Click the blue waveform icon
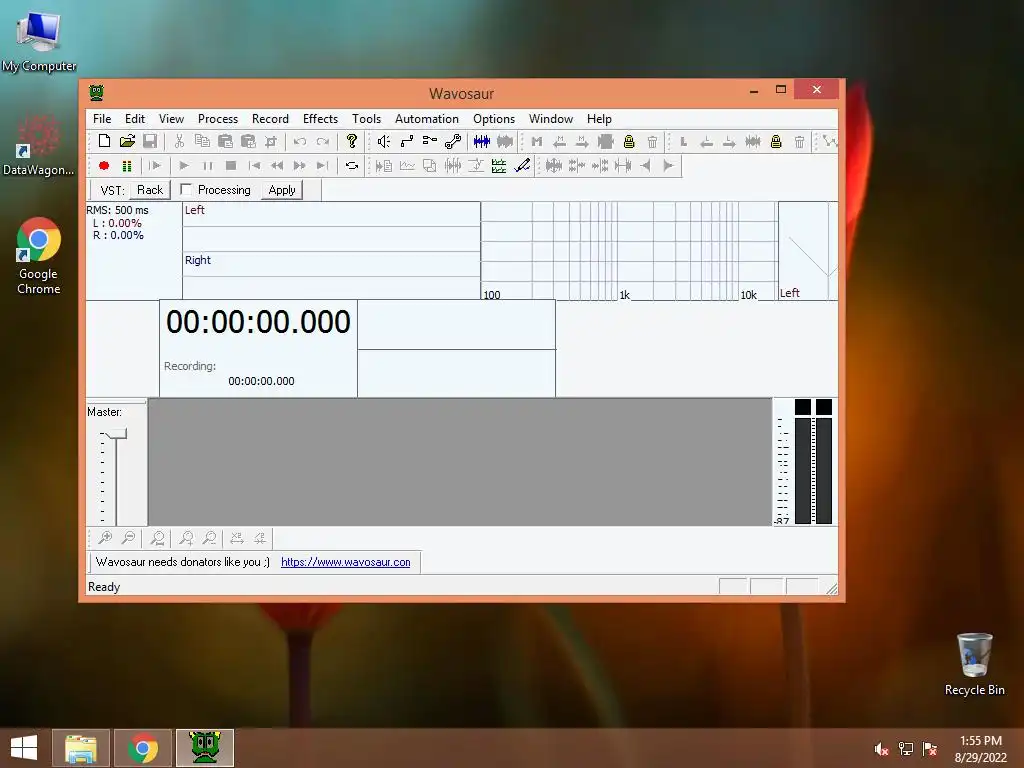1024x768 pixels. pos(482,141)
